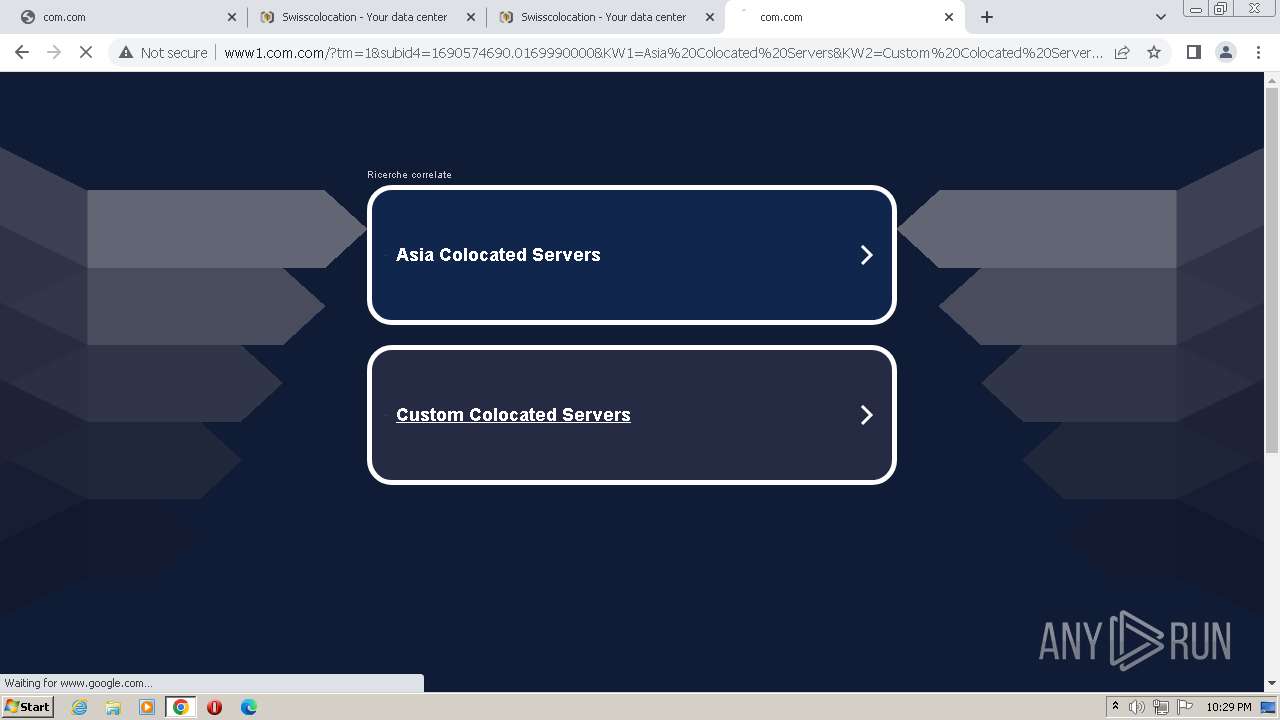This screenshot has height=720, width=1280.
Task: Open a new browser tab
Action: [987, 17]
